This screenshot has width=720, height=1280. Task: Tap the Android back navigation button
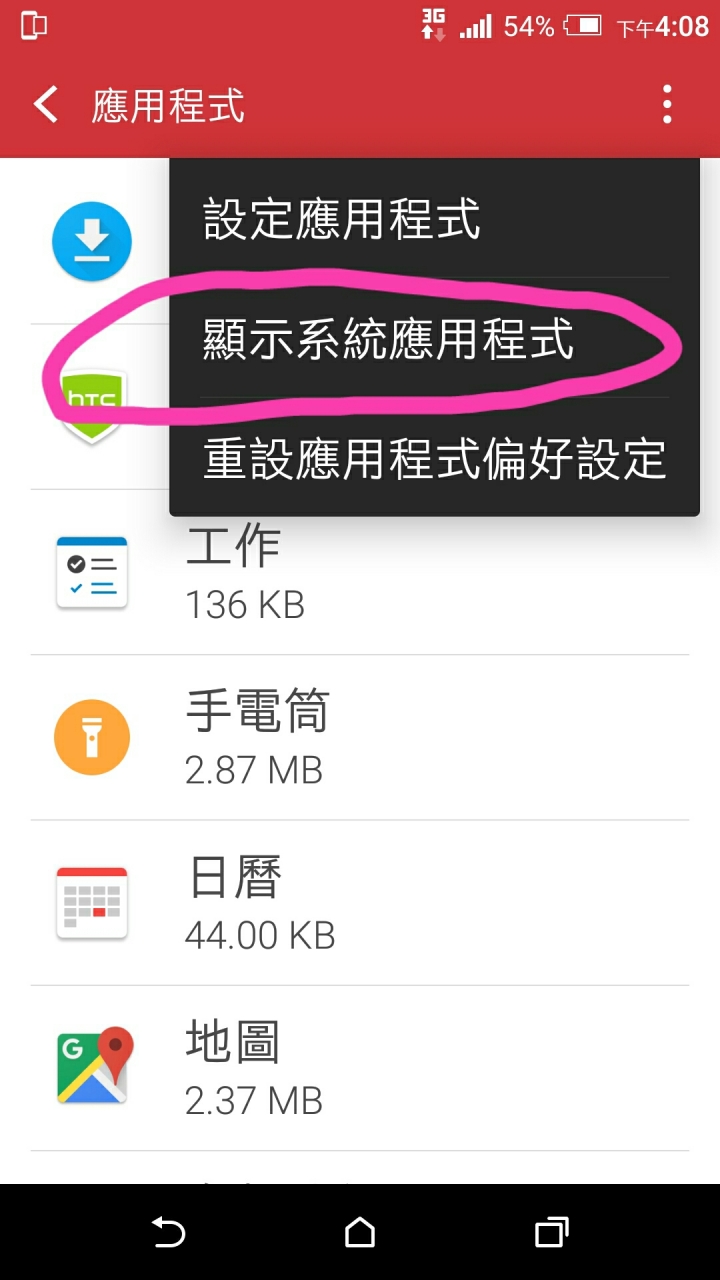(x=168, y=1232)
